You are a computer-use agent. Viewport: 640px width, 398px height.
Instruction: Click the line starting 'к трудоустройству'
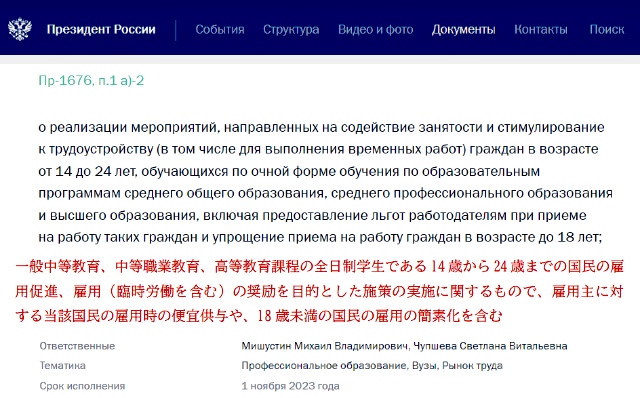click(318, 149)
